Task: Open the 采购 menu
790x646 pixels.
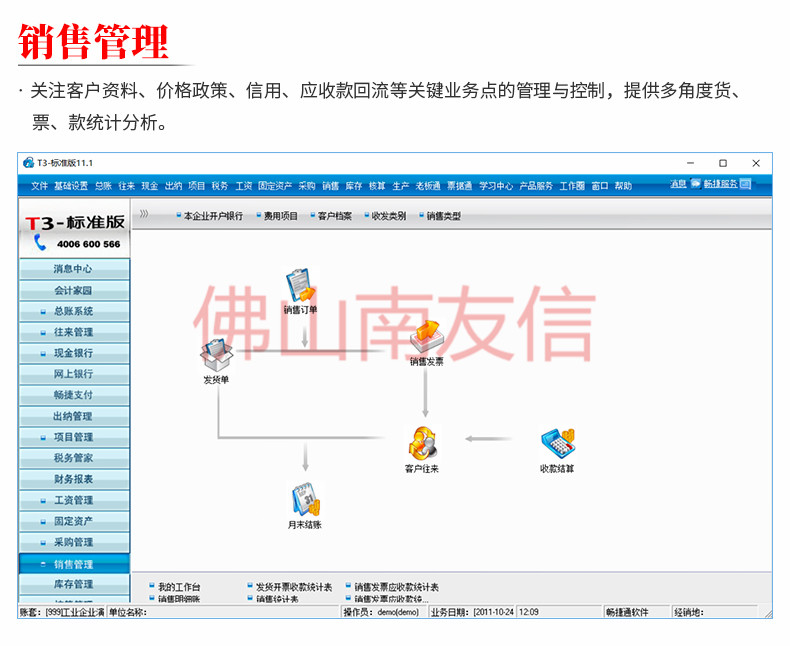Action: click(x=307, y=186)
